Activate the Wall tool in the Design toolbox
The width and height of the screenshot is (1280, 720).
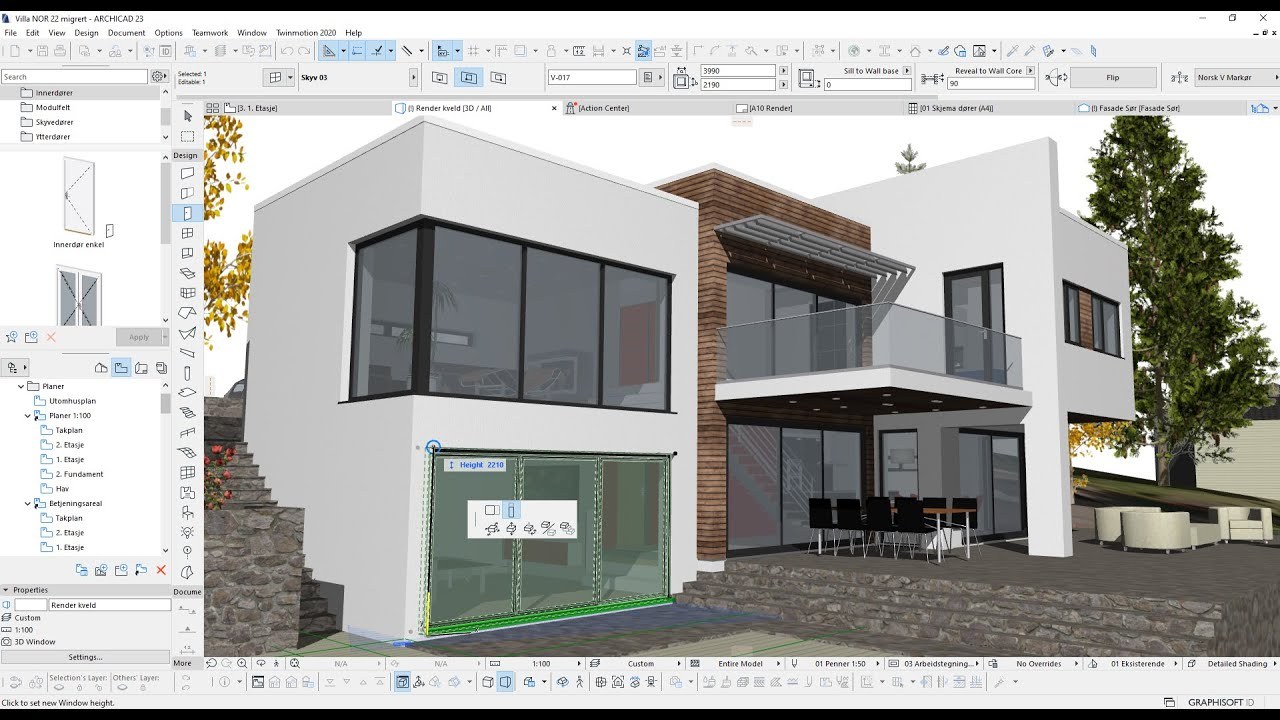click(x=187, y=174)
